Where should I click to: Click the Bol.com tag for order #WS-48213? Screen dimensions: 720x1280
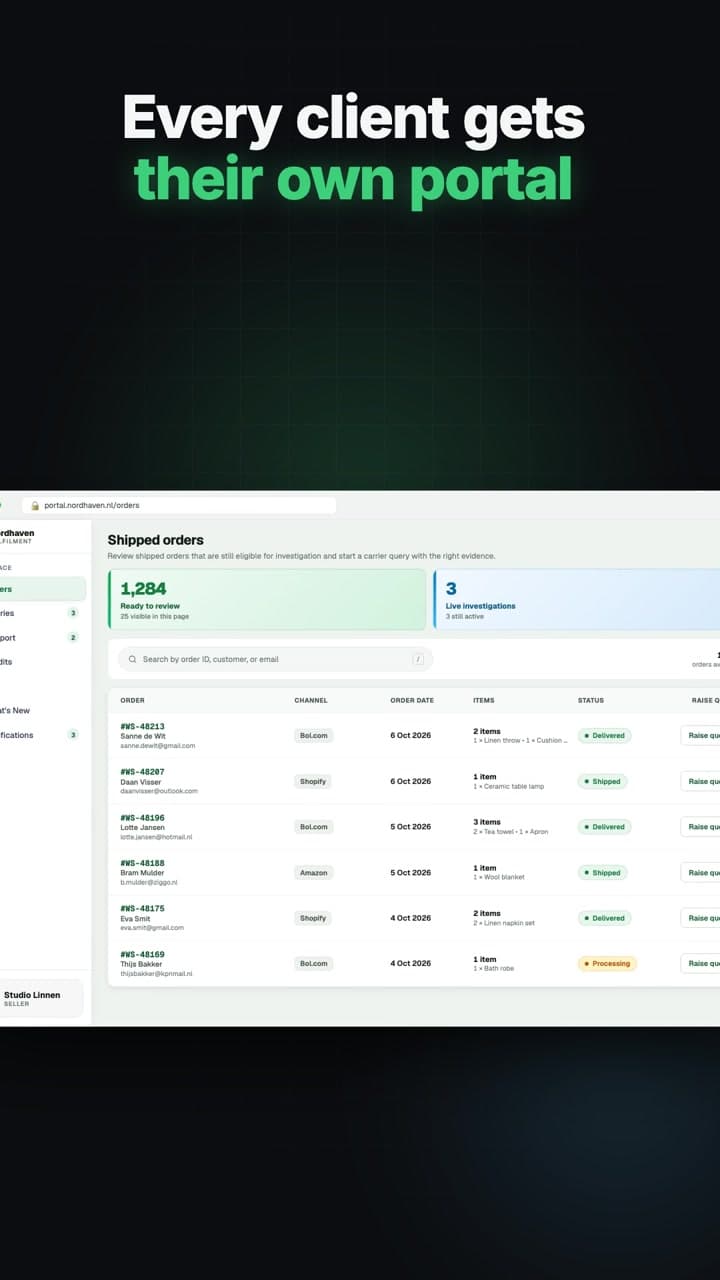pyautogui.click(x=313, y=735)
